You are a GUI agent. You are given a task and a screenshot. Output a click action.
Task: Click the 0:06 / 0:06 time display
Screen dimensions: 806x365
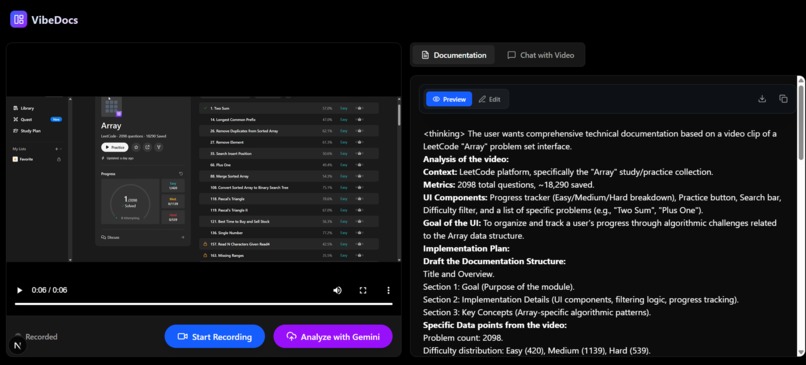pos(49,290)
